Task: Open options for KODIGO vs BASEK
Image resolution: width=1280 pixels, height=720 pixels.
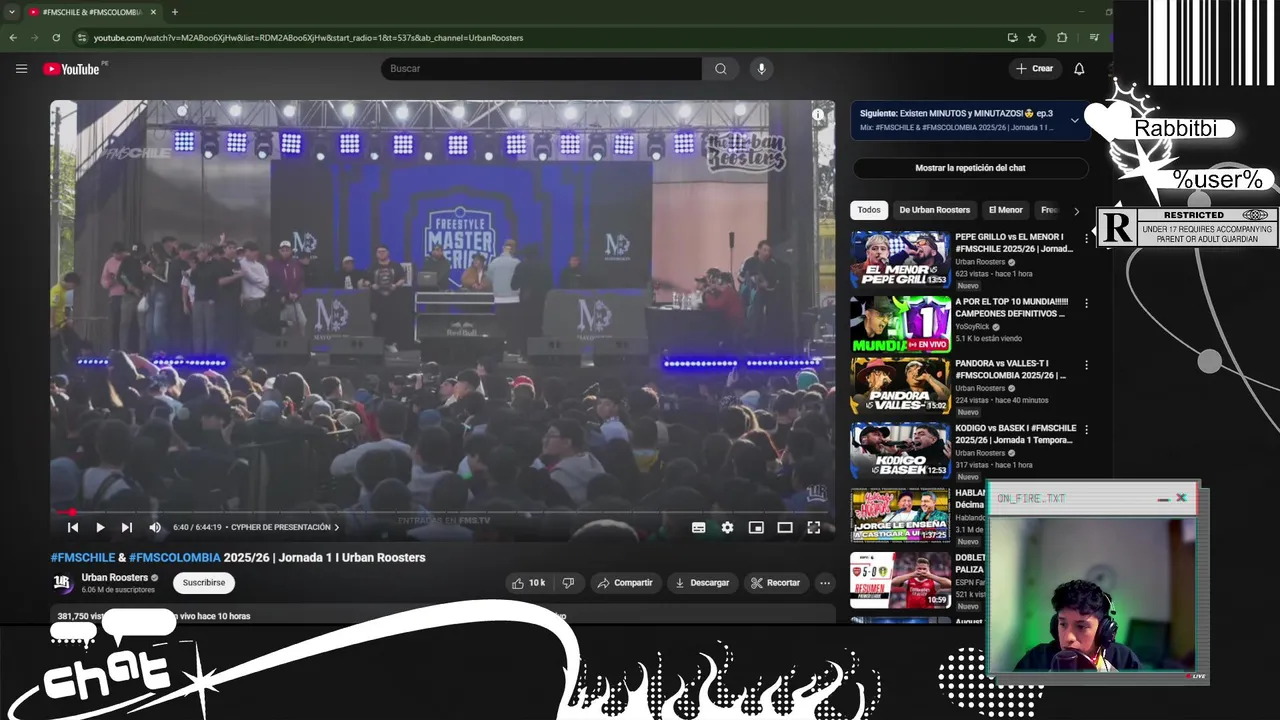Action: click(1086, 430)
